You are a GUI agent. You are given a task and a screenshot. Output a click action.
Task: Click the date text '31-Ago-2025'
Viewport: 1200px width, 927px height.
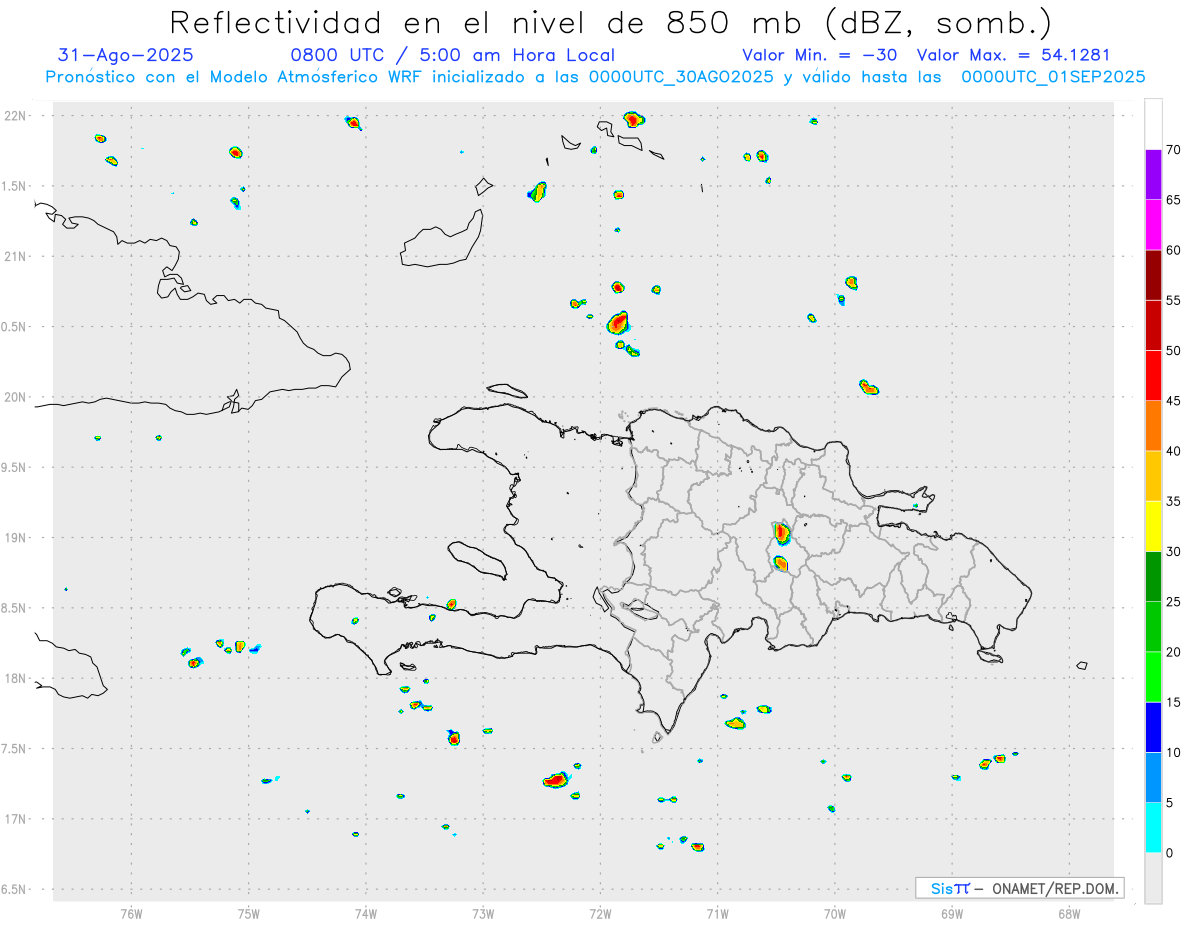point(126,55)
